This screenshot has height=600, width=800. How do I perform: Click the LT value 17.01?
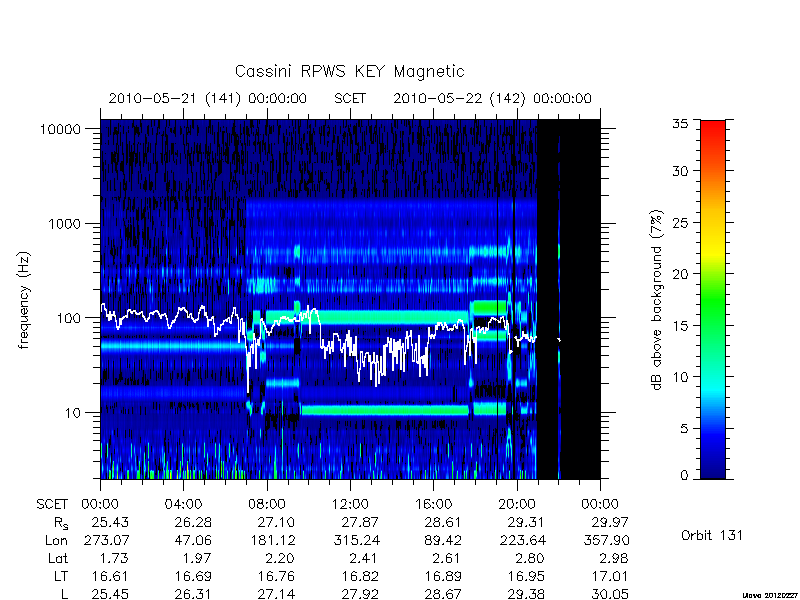point(609,577)
